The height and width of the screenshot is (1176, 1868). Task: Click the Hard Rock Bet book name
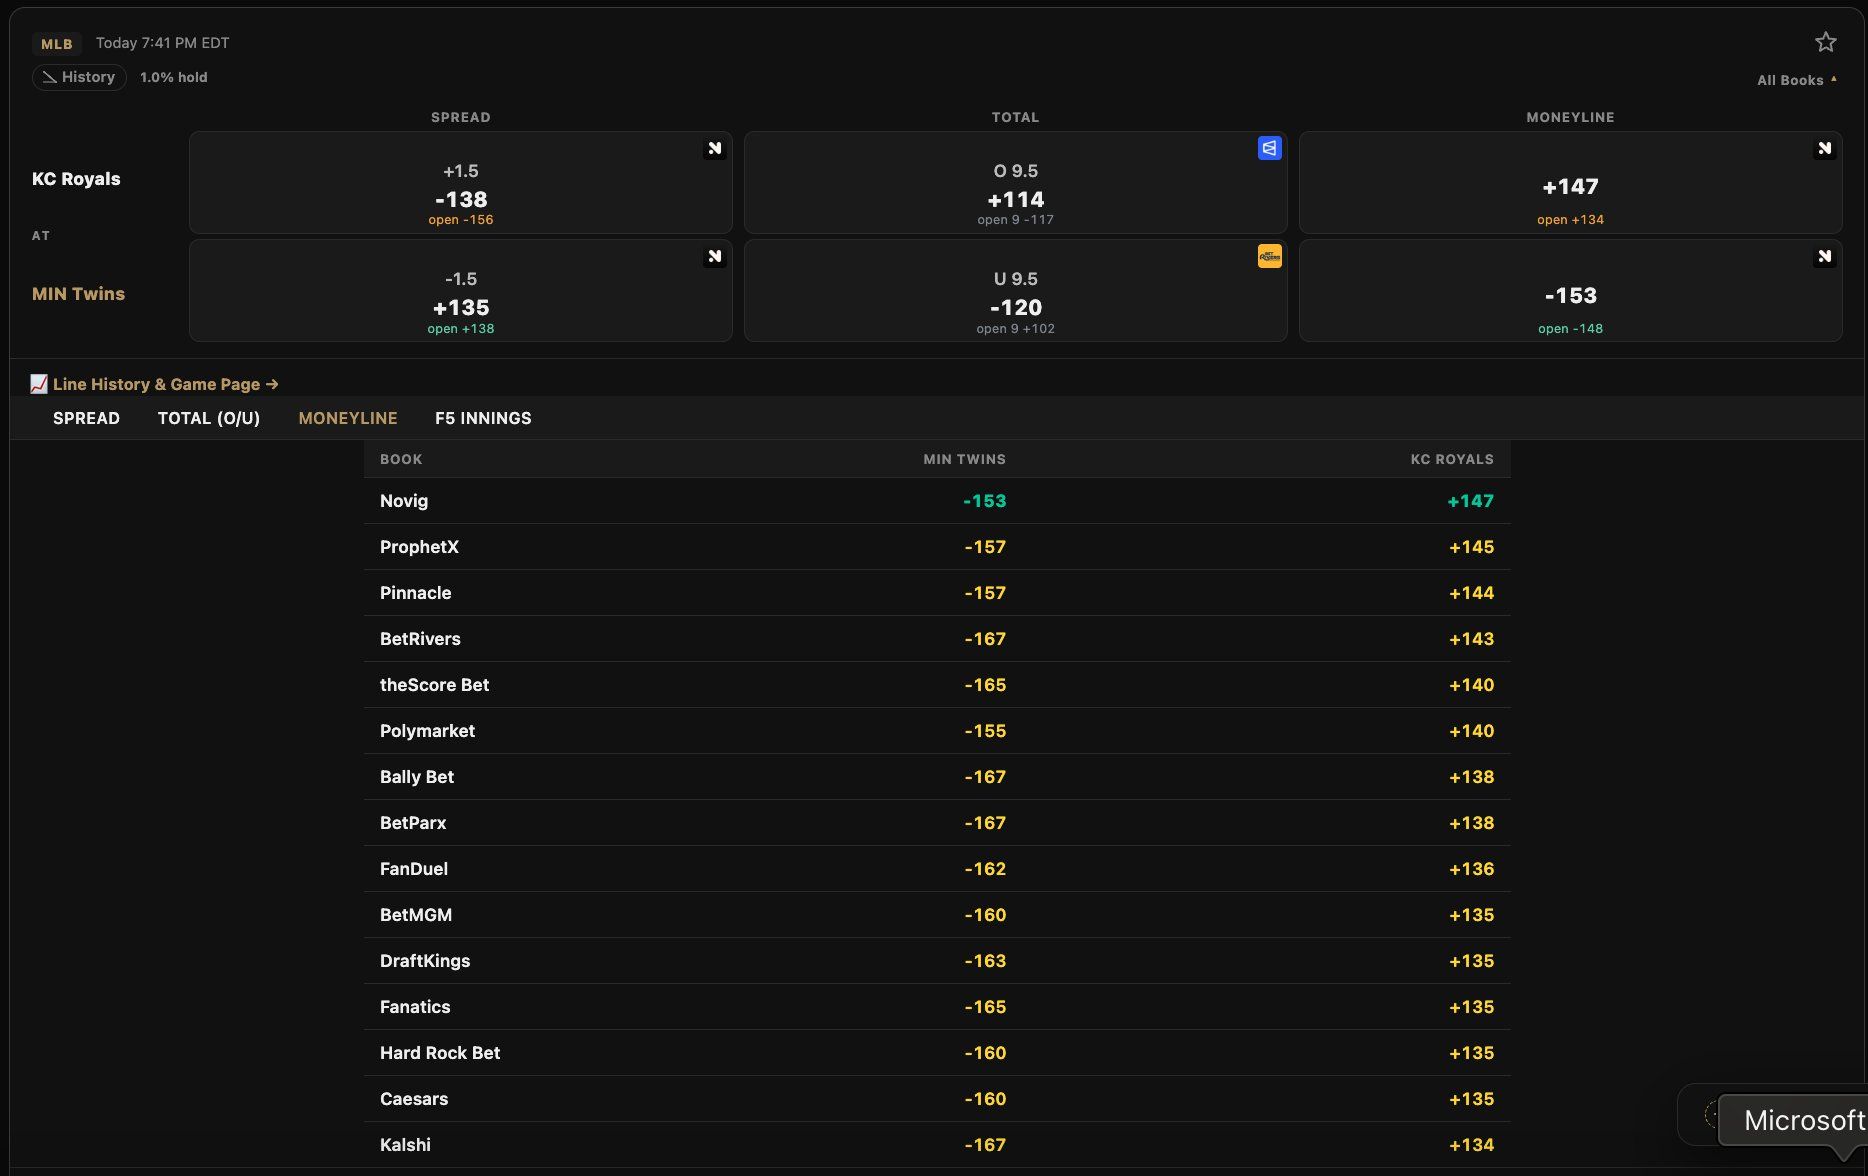tap(440, 1053)
